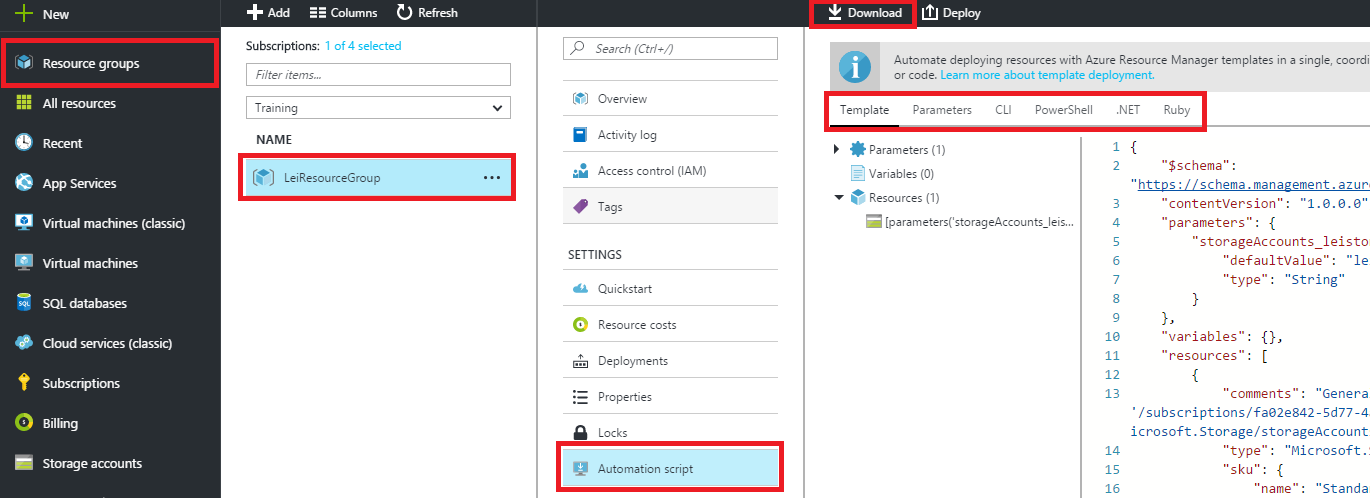Click Storage accounts icon
This screenshot has width=1370, height=498.
pos(24,463)
